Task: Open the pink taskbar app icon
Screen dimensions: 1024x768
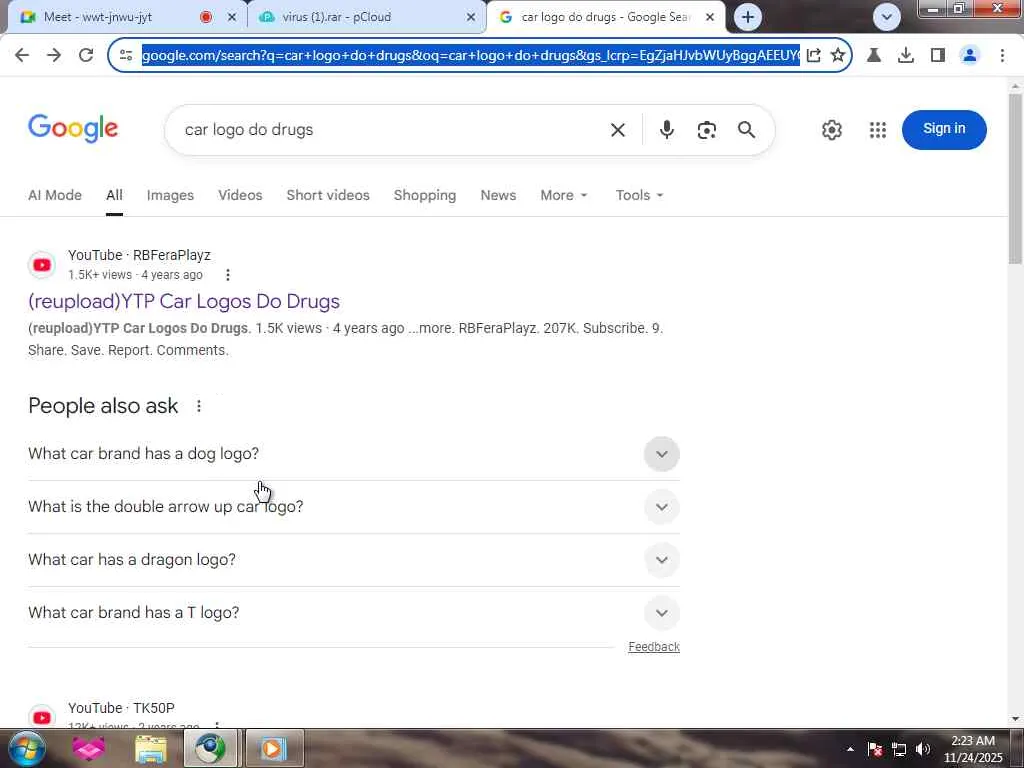Action: (89, 748)
